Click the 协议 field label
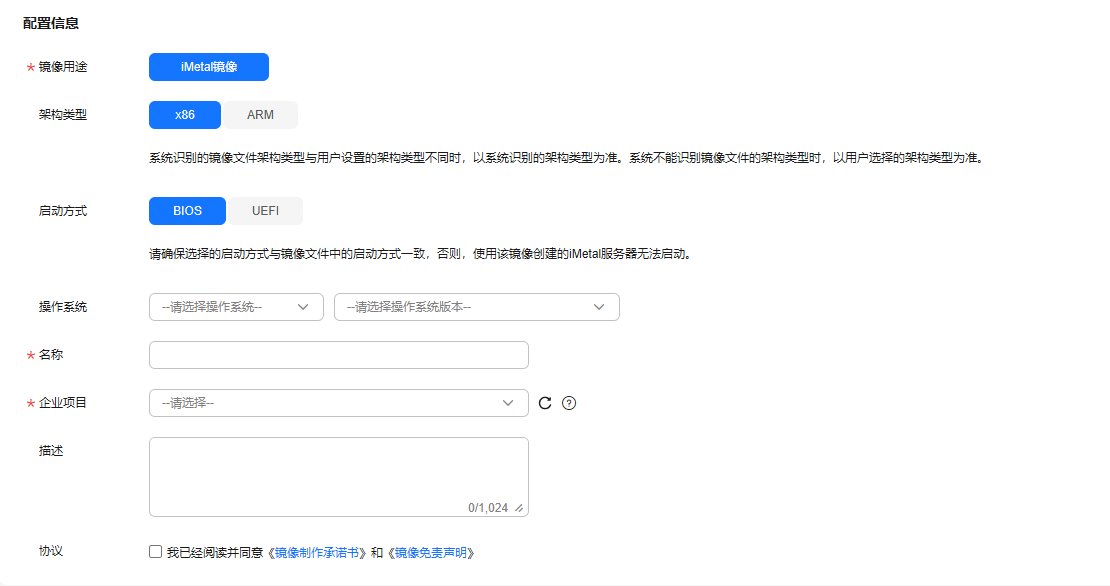 coord(51,551)
